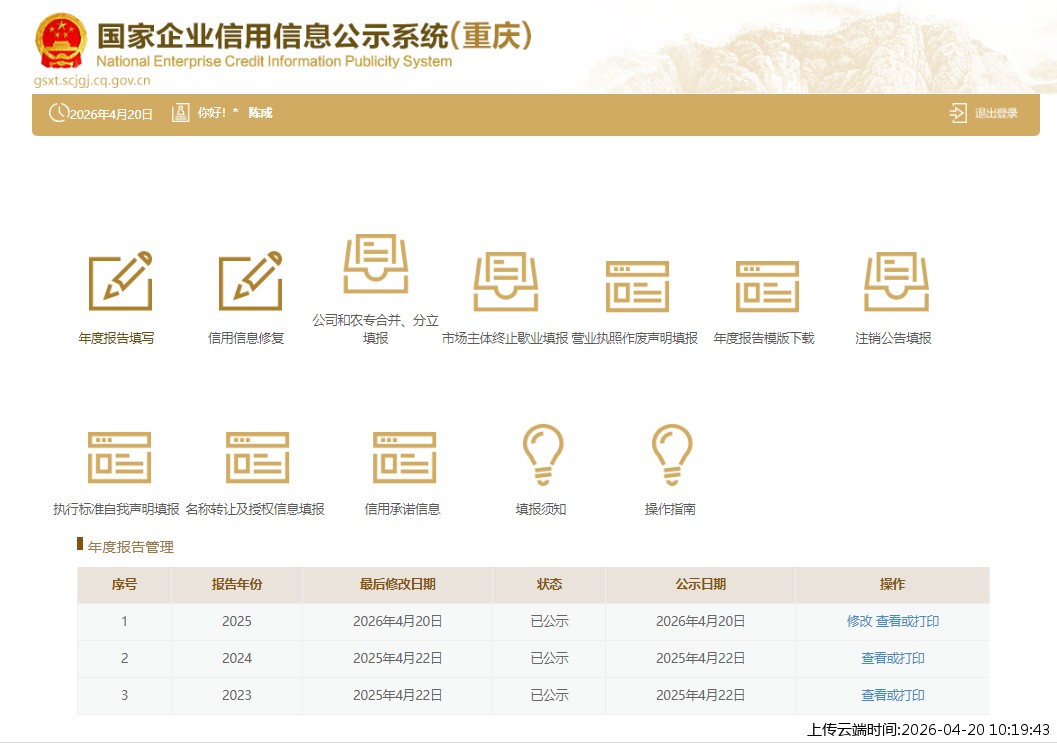The image size is (1057, 743).
Task: View 填报须知 lightbulb icon
Action: coord(542,455)
